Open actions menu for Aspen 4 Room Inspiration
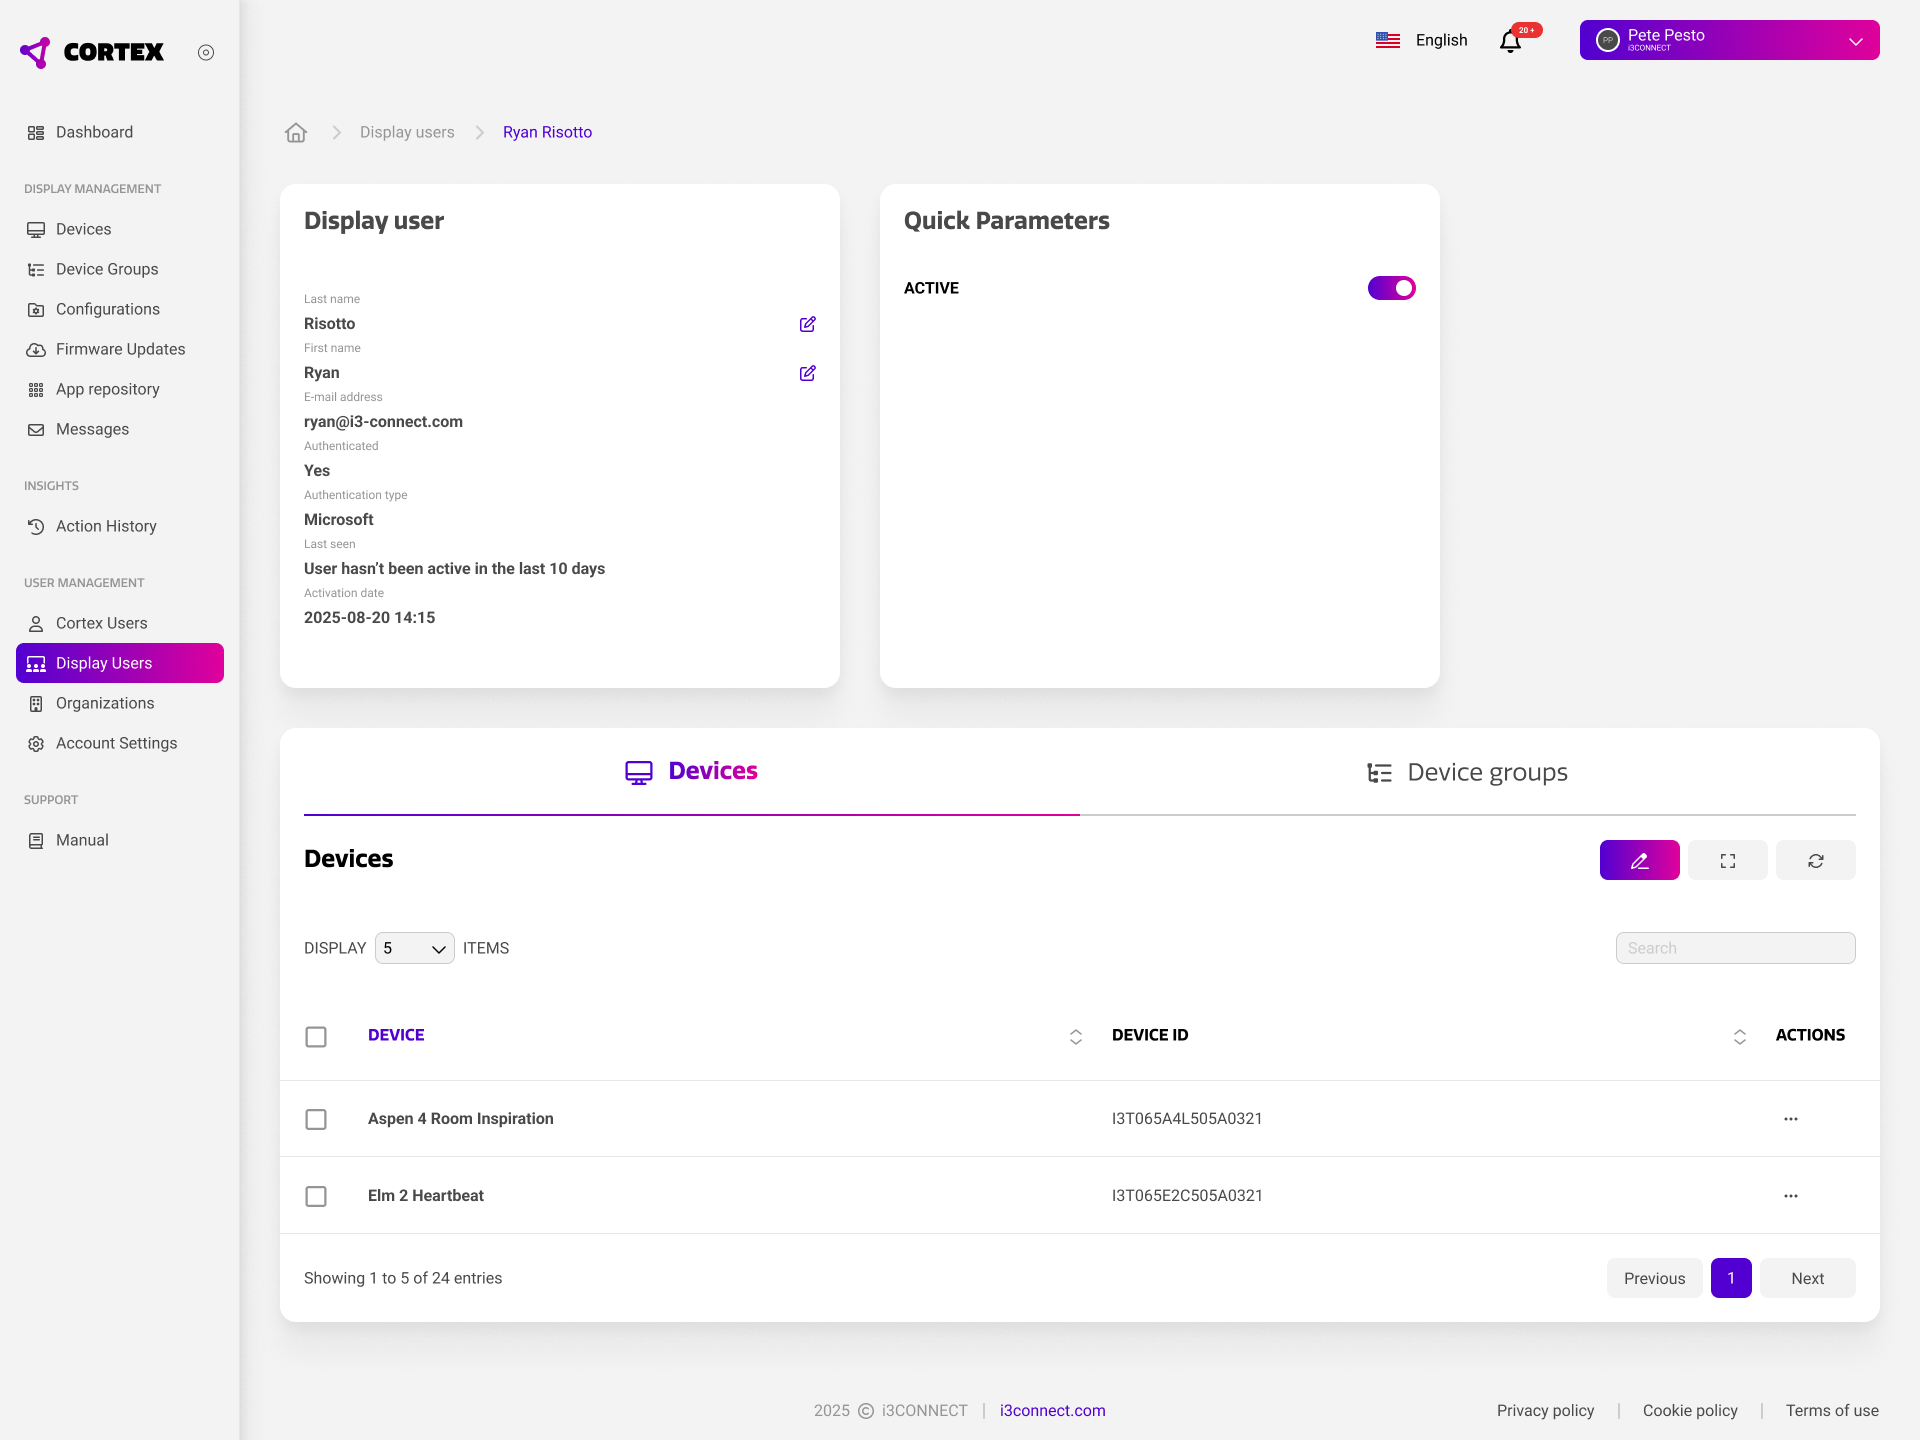 point(1790,1119)
